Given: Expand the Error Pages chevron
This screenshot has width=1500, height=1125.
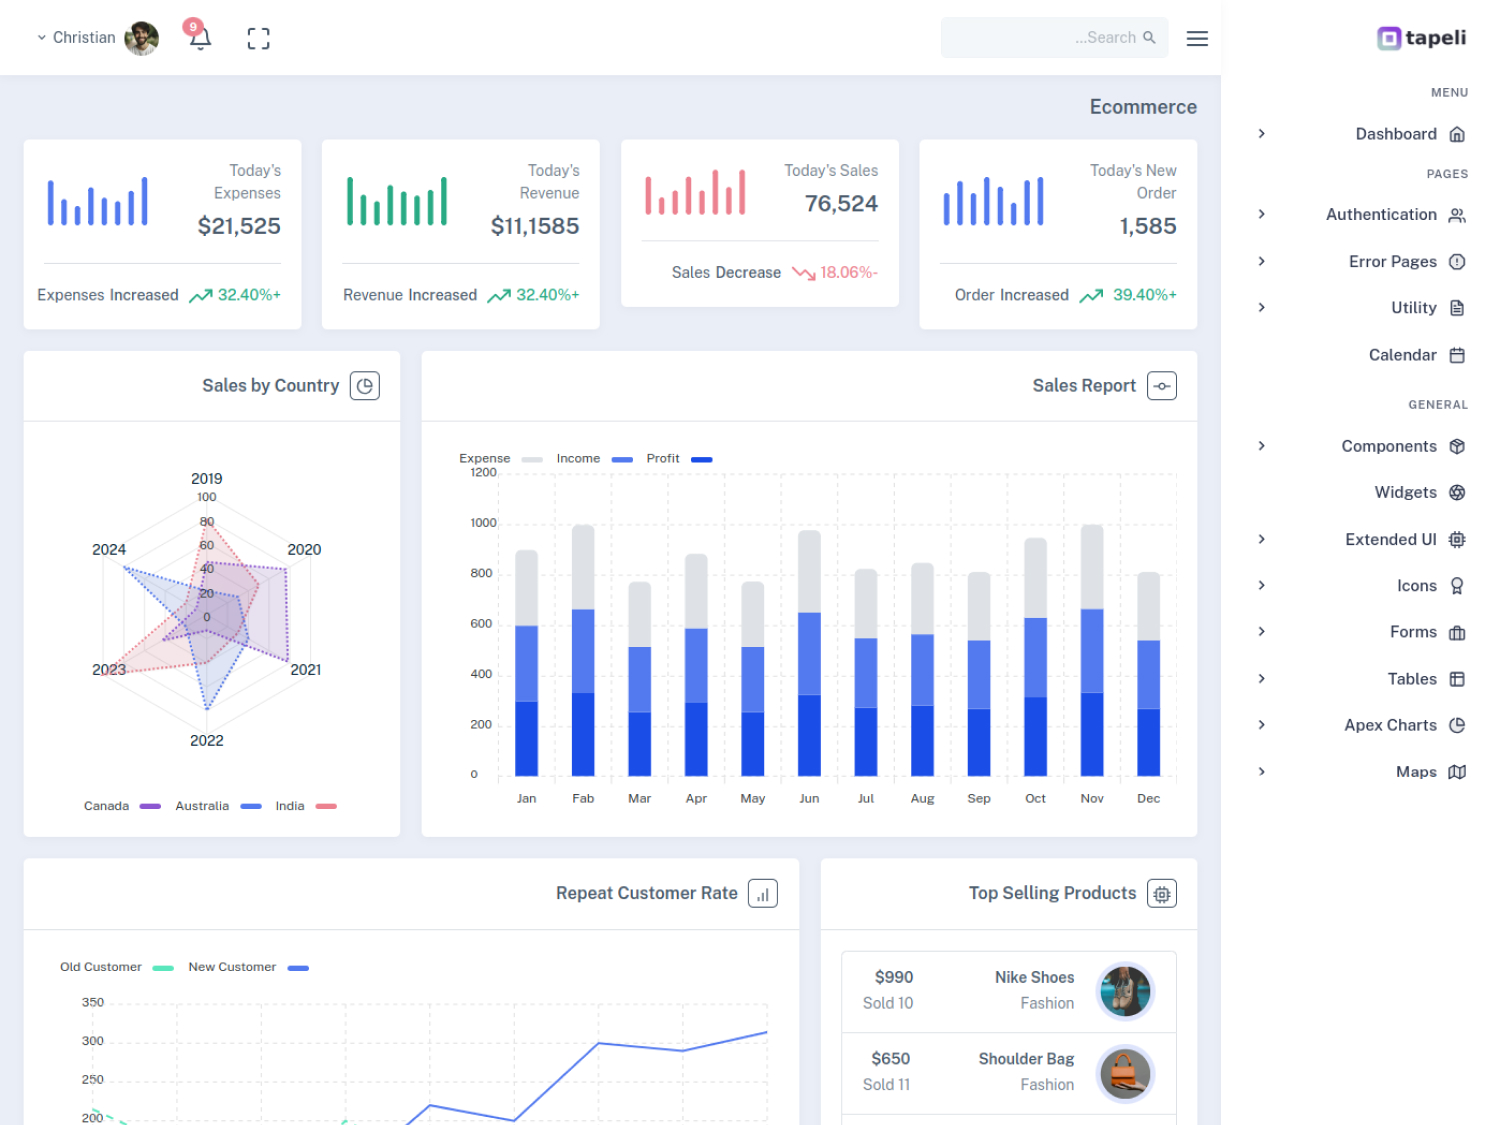Looking at the screenshot, I should (x=1262, y=262).
